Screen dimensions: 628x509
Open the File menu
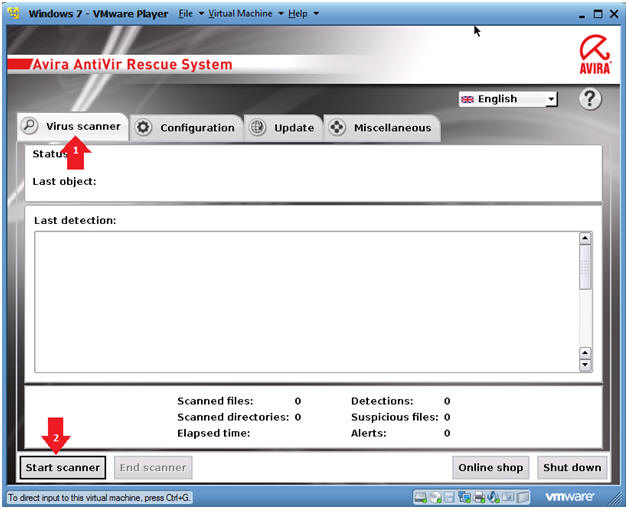click(x=185, y=14)
